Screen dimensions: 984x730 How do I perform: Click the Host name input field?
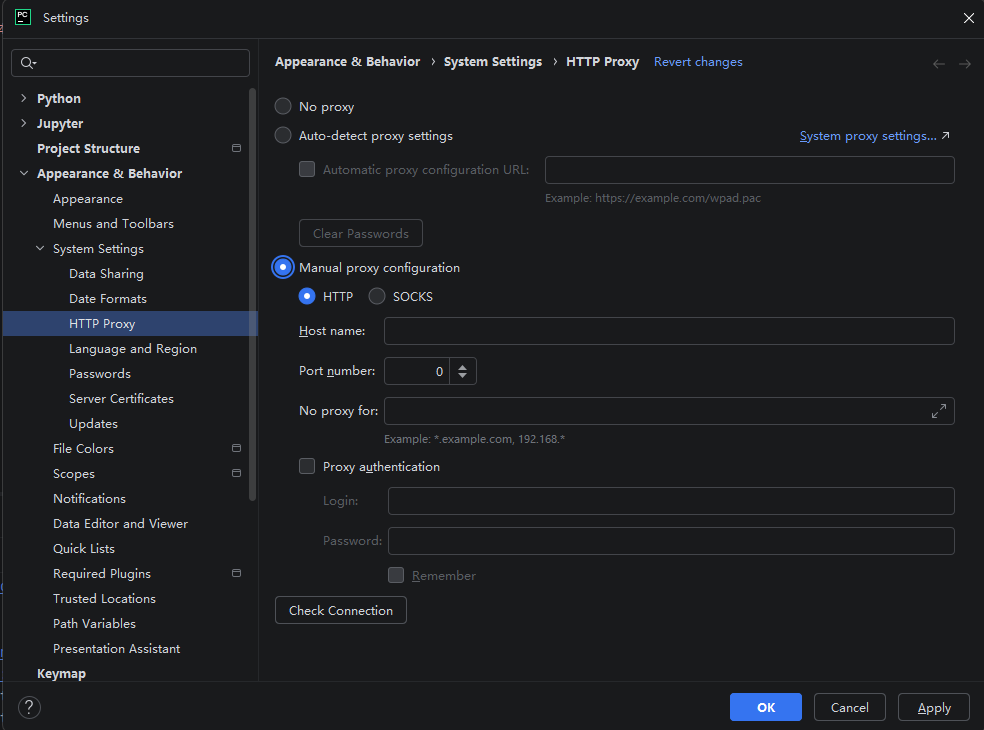pos(669,331)
